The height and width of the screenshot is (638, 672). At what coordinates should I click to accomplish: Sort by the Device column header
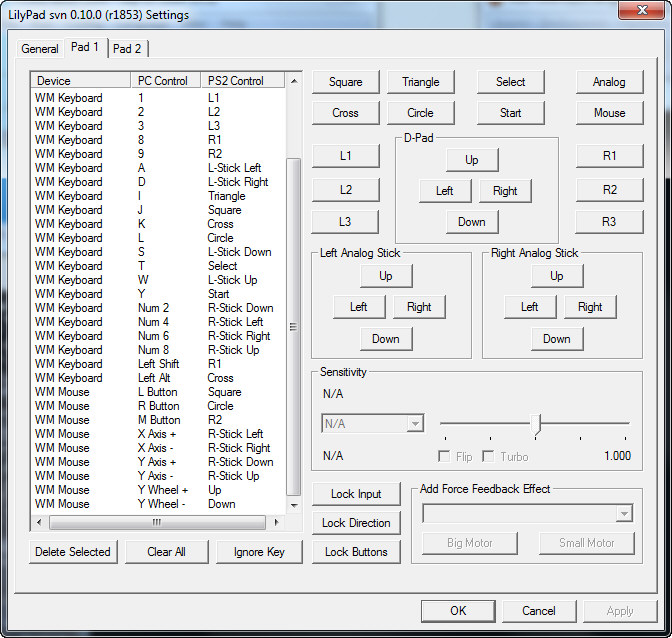[x=80, y=81]
